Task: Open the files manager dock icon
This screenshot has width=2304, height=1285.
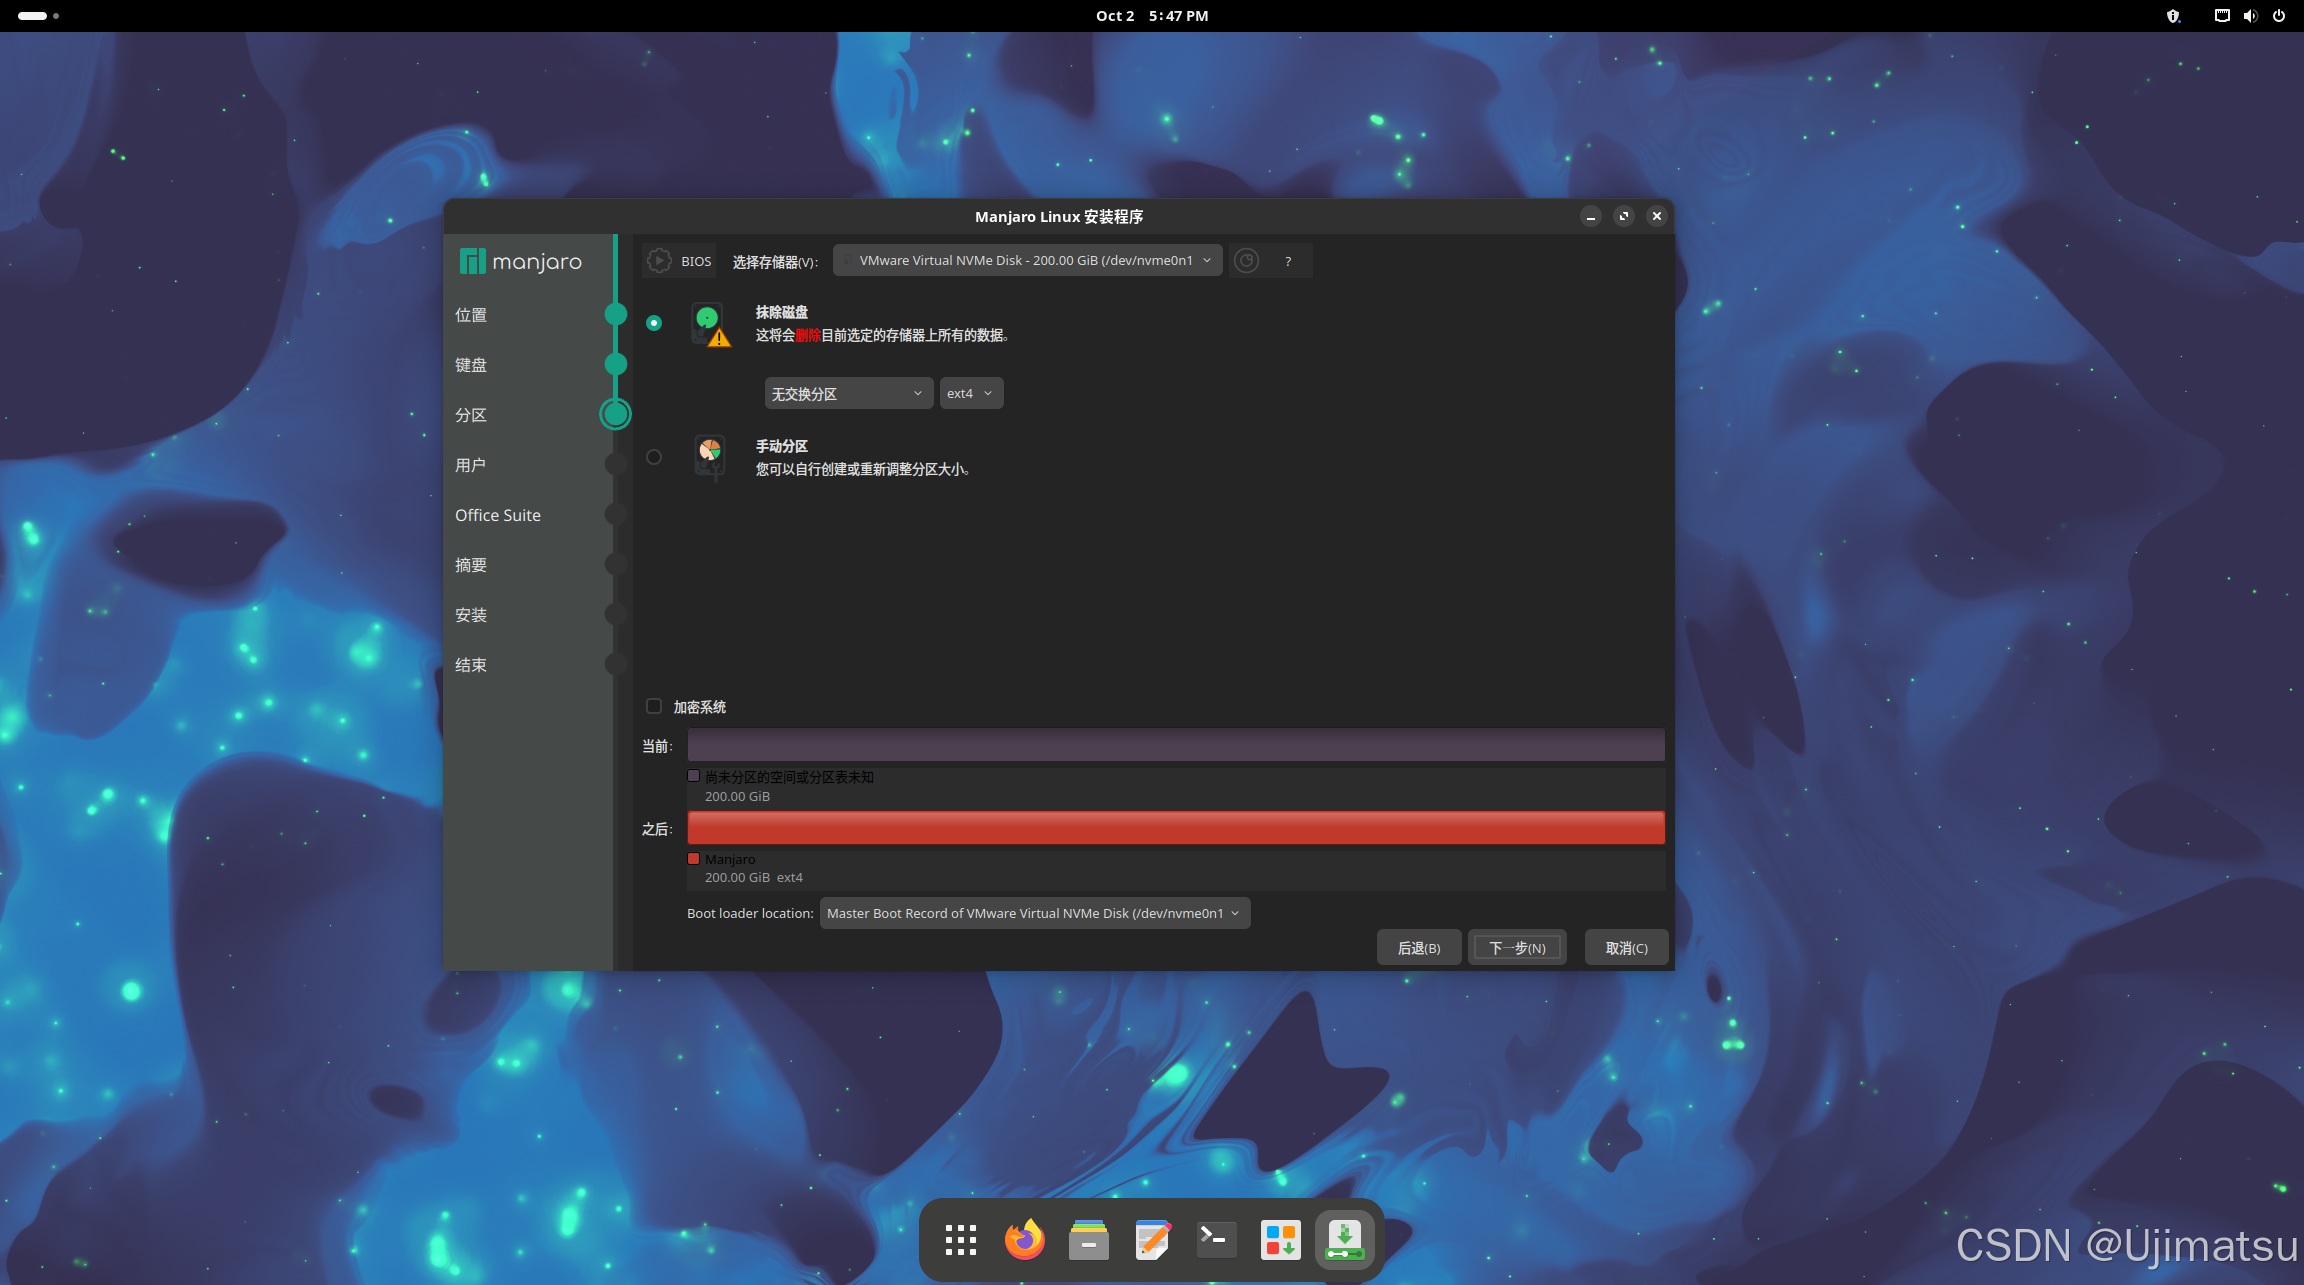Action: click(1088, 1240)
